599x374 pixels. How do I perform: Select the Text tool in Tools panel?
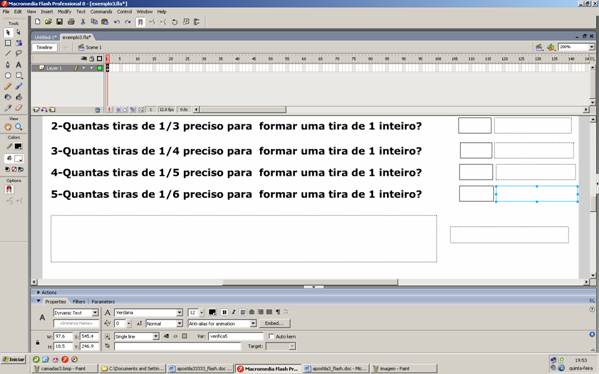pyautogui.click(x=18, y=65)
